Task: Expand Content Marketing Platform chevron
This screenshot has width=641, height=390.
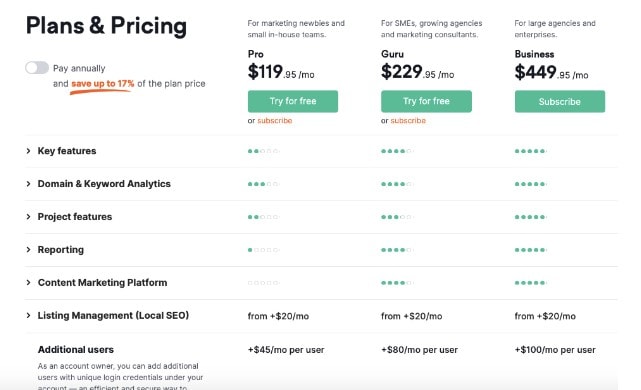Action: (28, 282)
